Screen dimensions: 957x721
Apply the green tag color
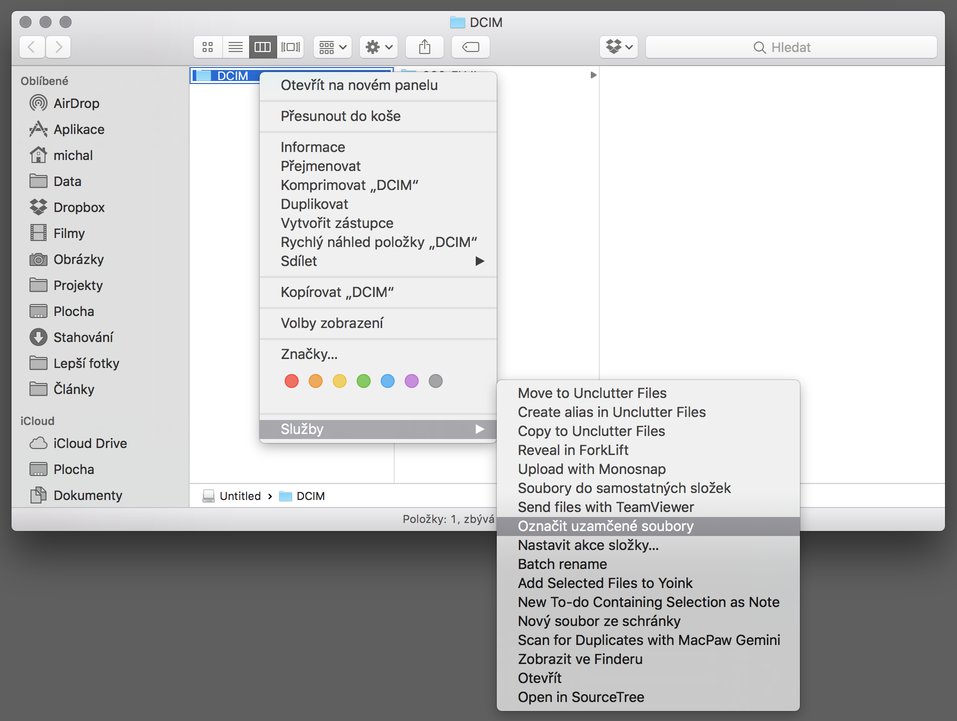coord(364,381)
